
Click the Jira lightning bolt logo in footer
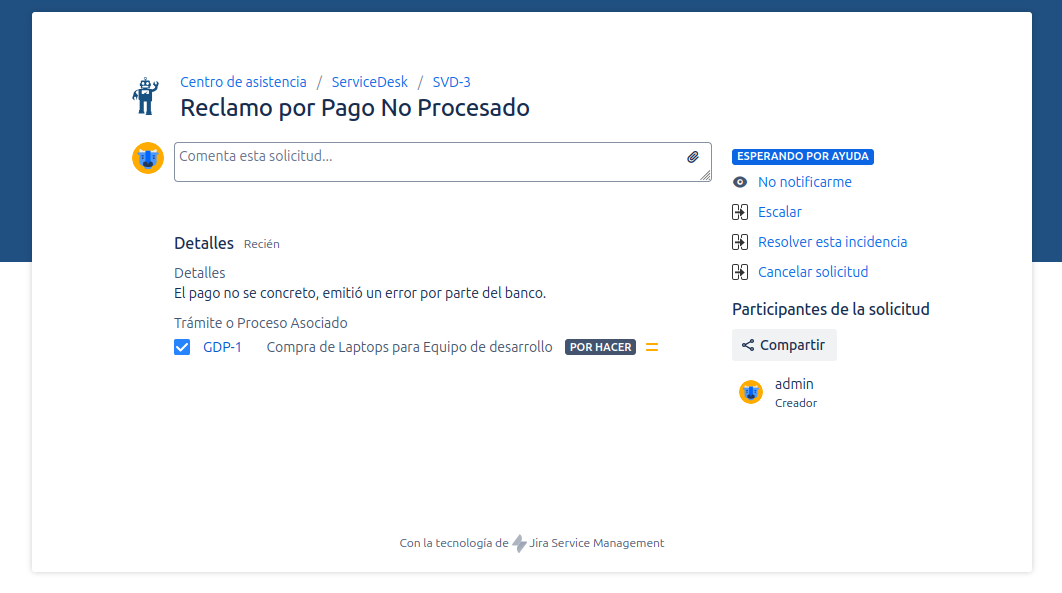(518, 543)
